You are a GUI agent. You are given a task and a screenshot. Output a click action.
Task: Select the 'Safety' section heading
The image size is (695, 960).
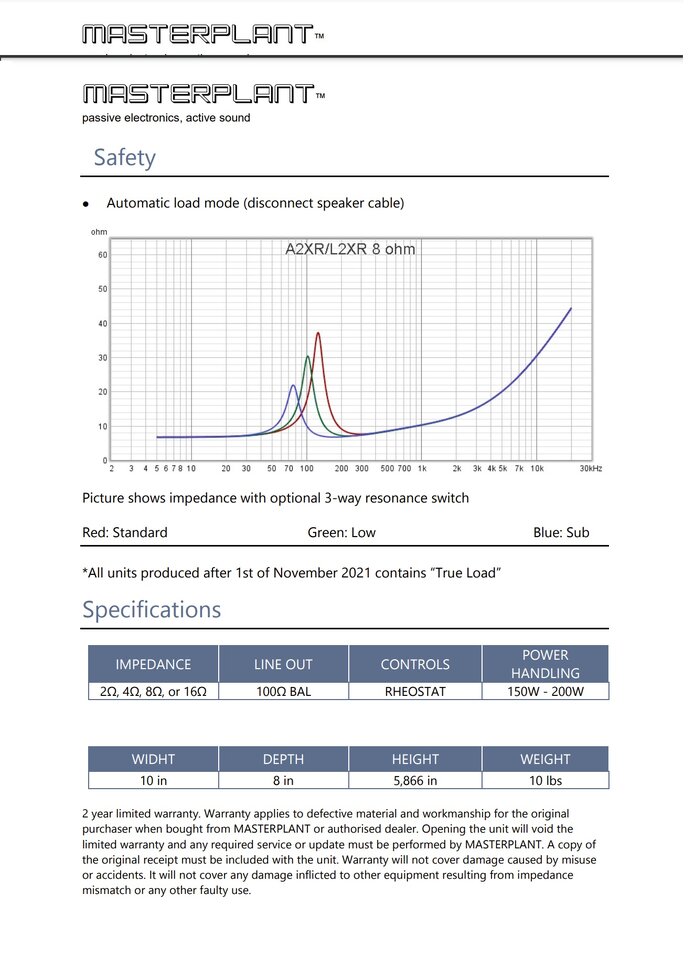click(124, 157)
